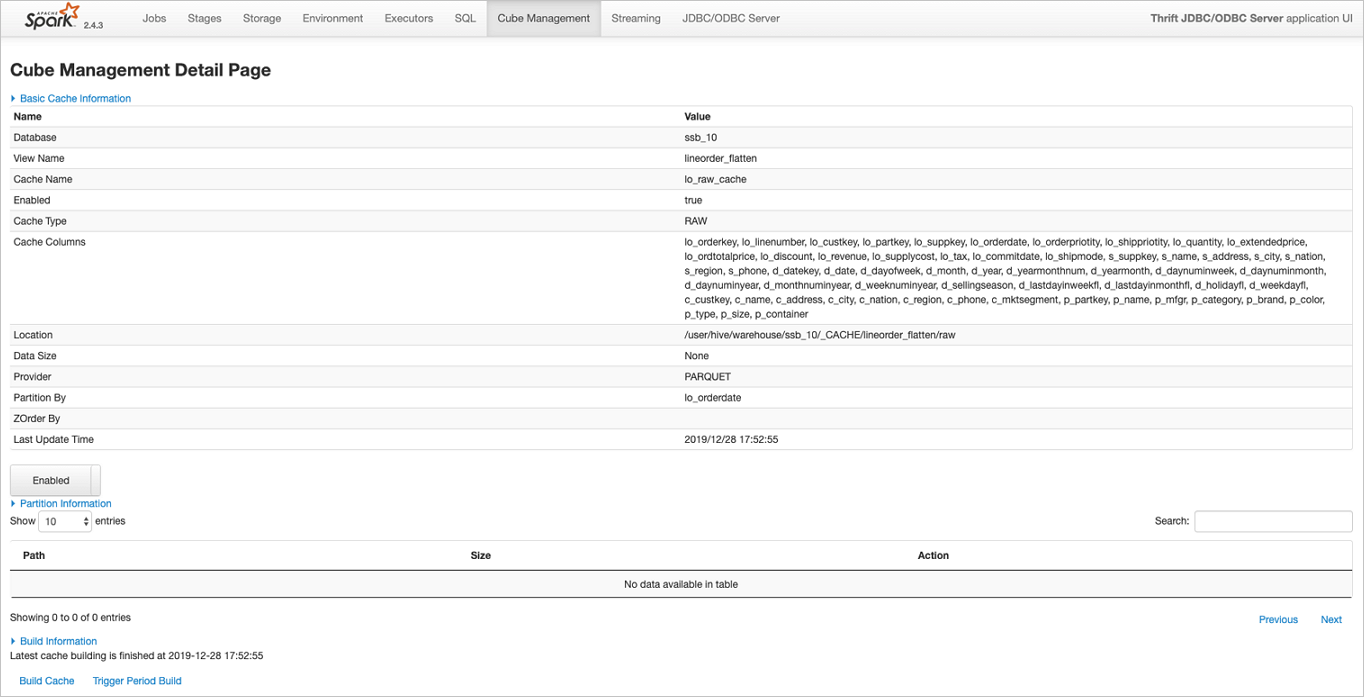1364x697 pixels.
Task: Open the Jobs tab
Action: pos(154,18)
